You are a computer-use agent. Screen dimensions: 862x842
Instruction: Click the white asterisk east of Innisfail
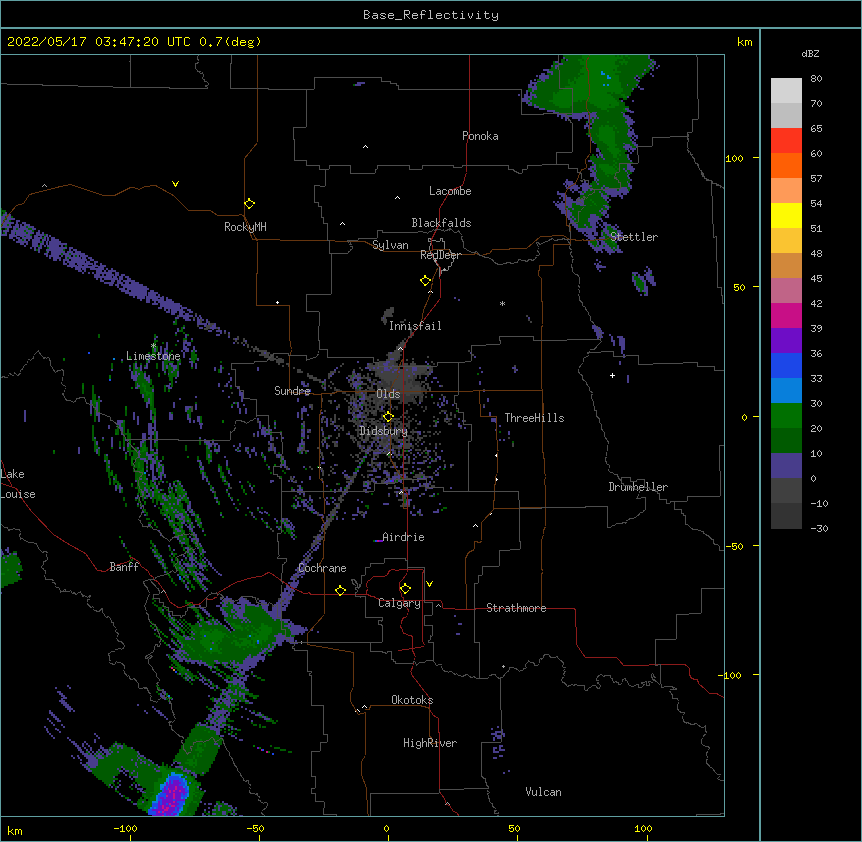coord(502,303)
